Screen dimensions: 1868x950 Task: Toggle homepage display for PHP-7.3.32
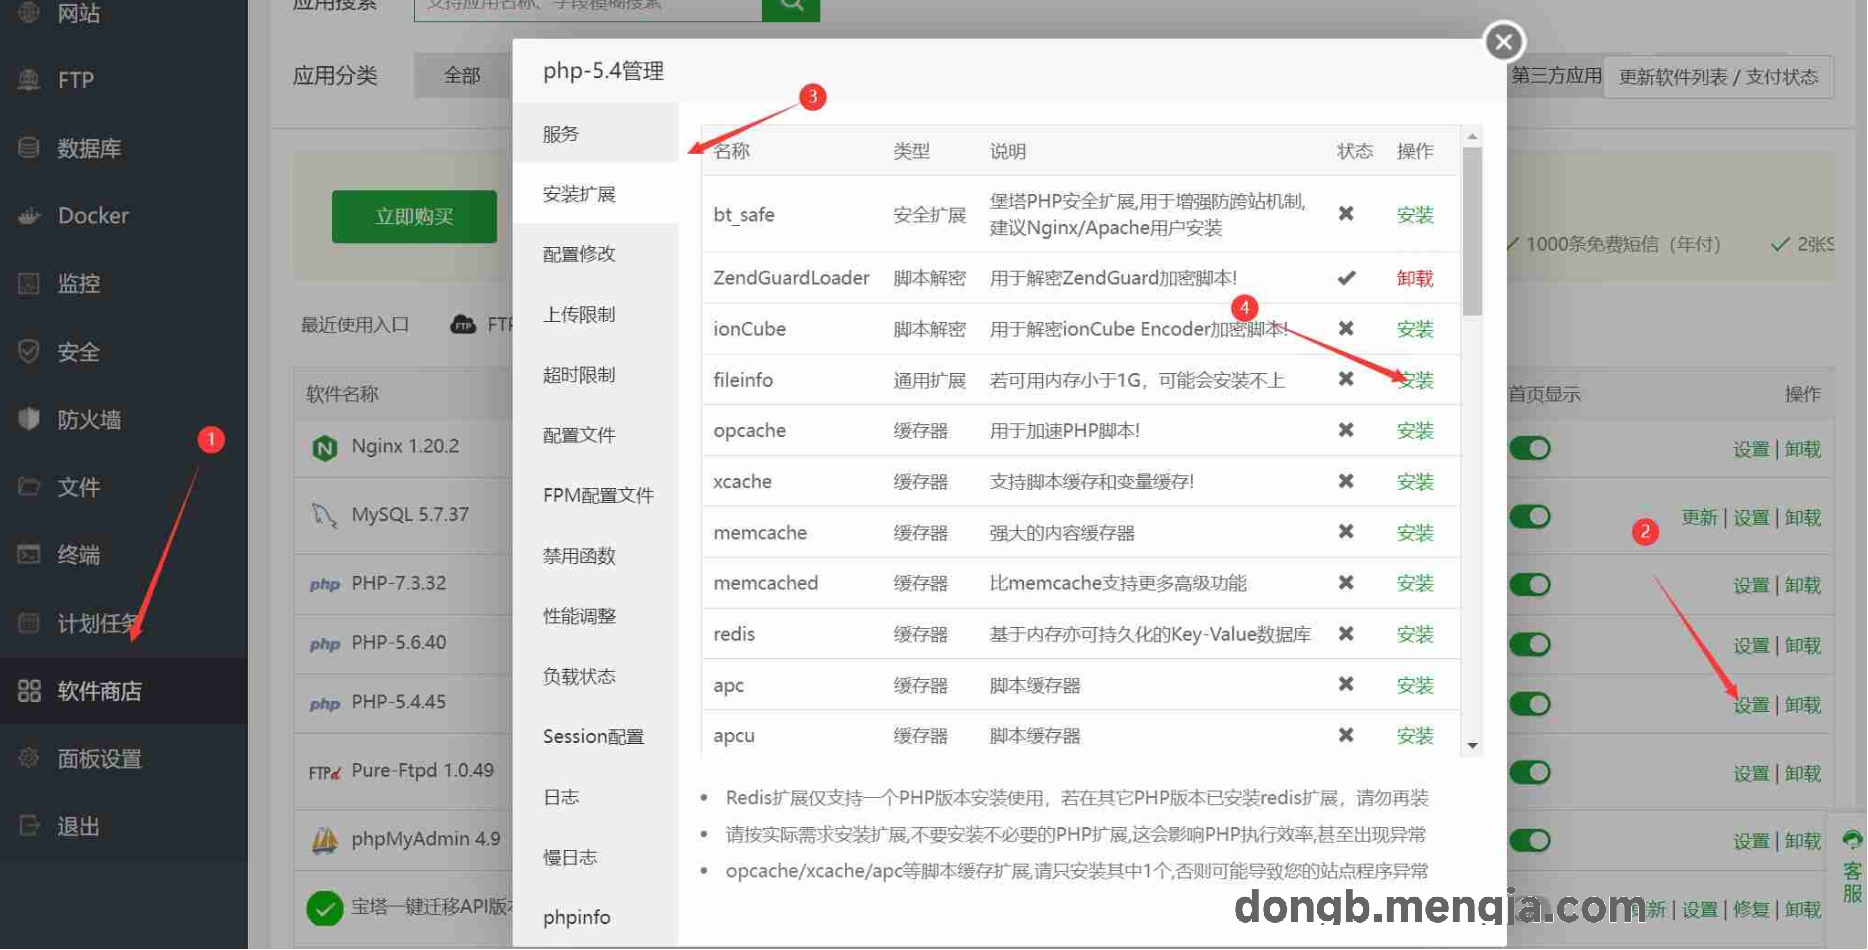[x=1530, y=584]
